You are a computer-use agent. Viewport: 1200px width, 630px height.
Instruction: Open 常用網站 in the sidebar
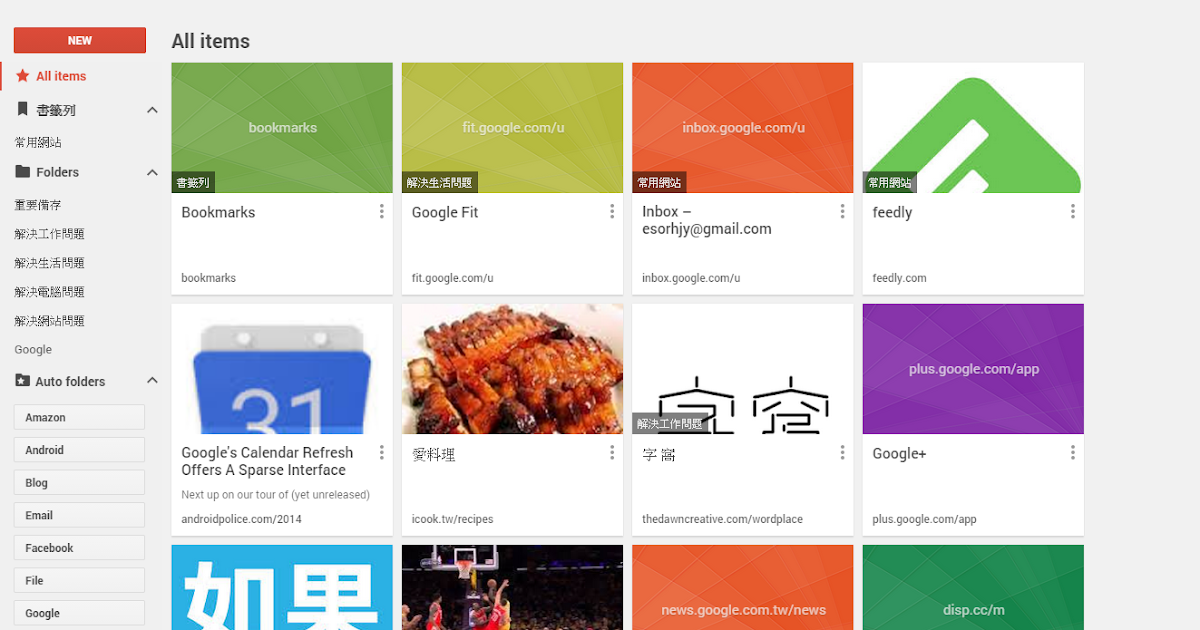click(x=38, y=143)
